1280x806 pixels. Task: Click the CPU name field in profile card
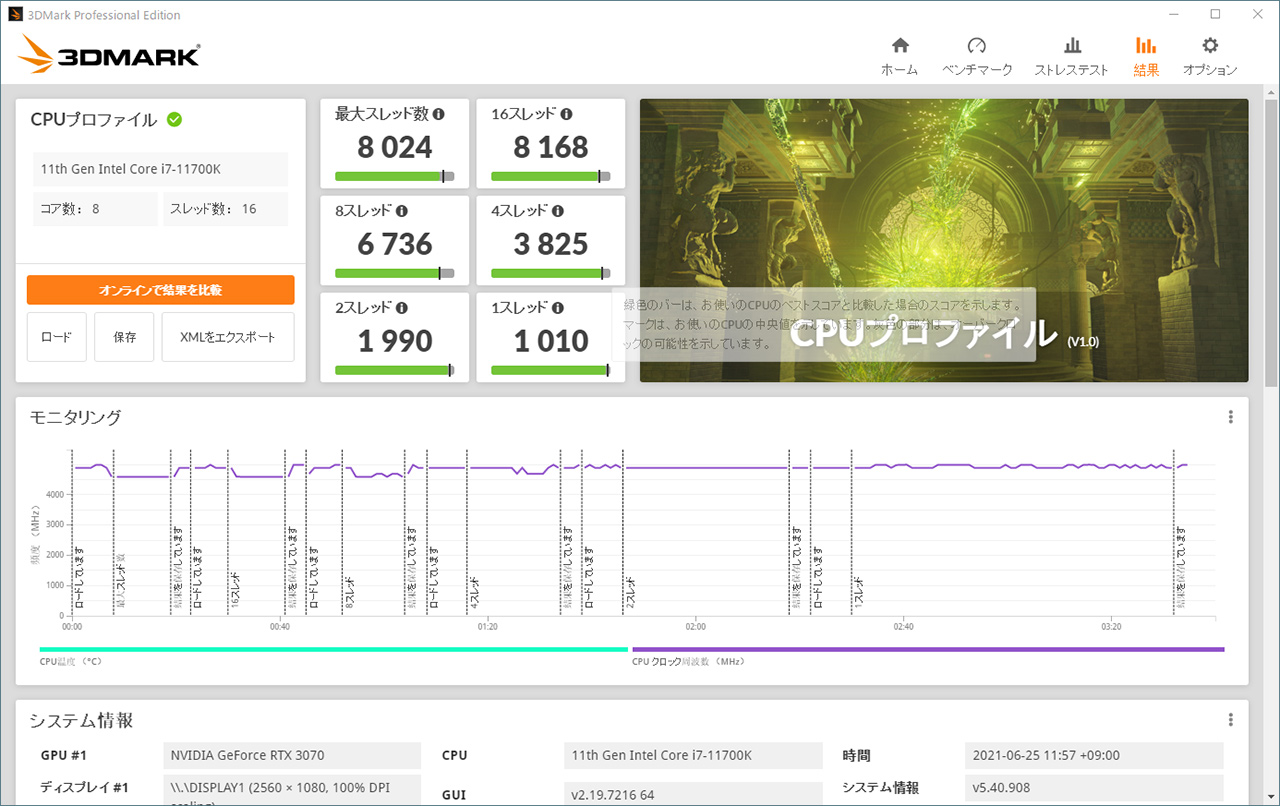[160, 169]
